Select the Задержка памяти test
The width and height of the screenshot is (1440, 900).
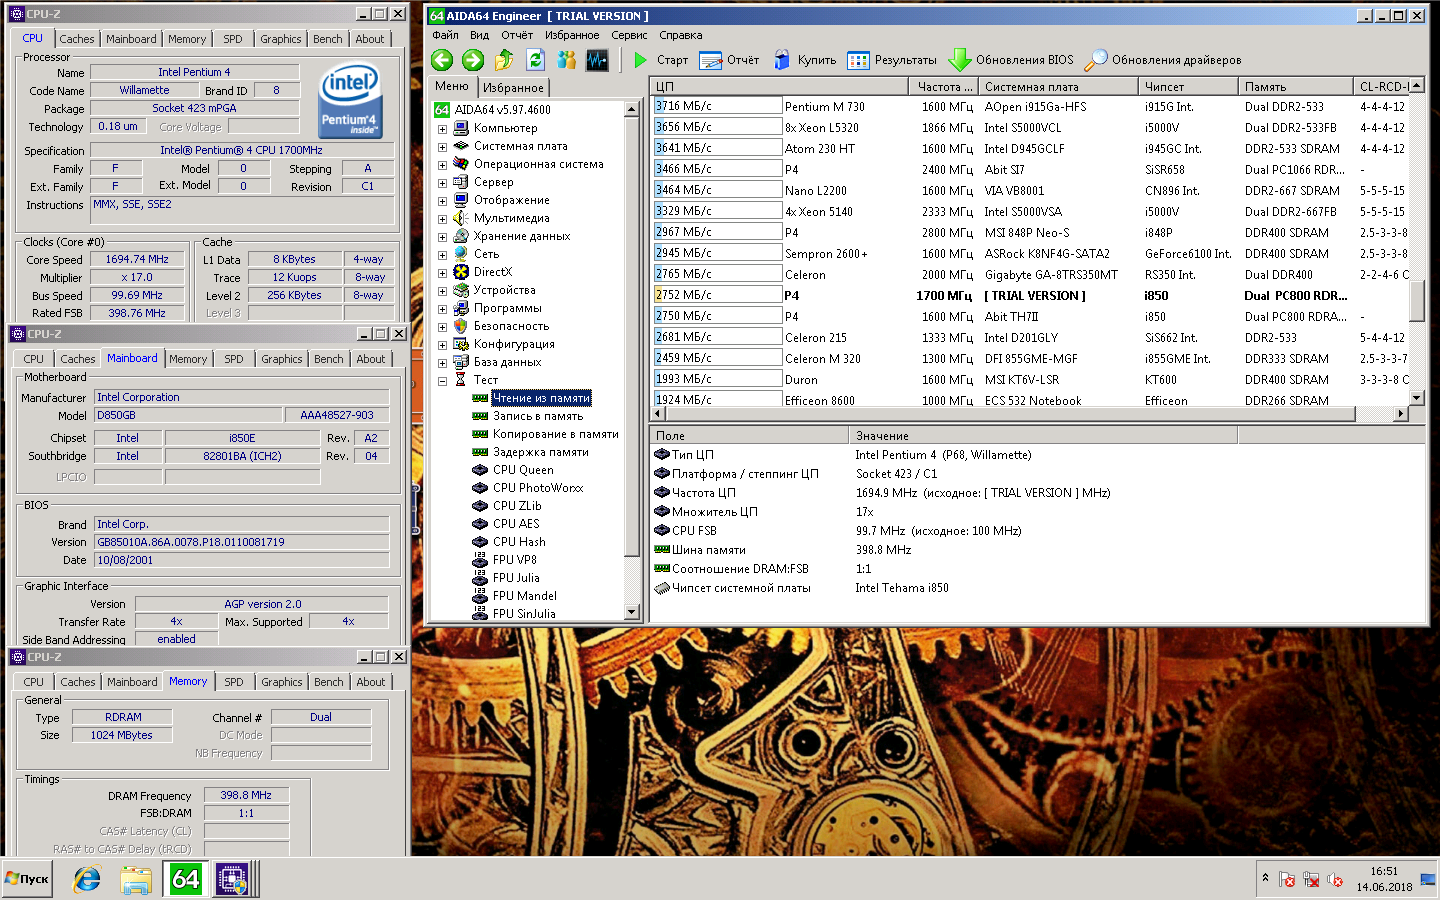pos(540,452)
